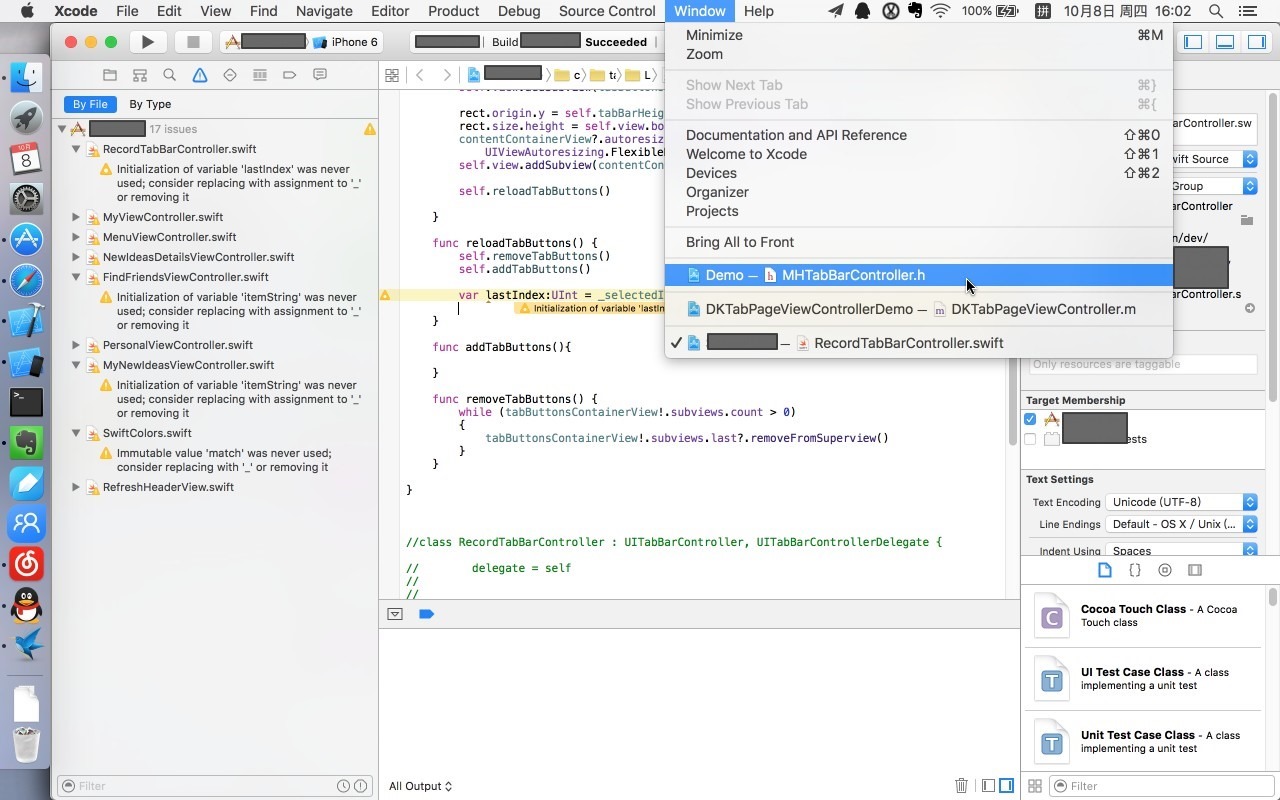
Task: Stop the running build with the Stop button
Action: (193, 42)
